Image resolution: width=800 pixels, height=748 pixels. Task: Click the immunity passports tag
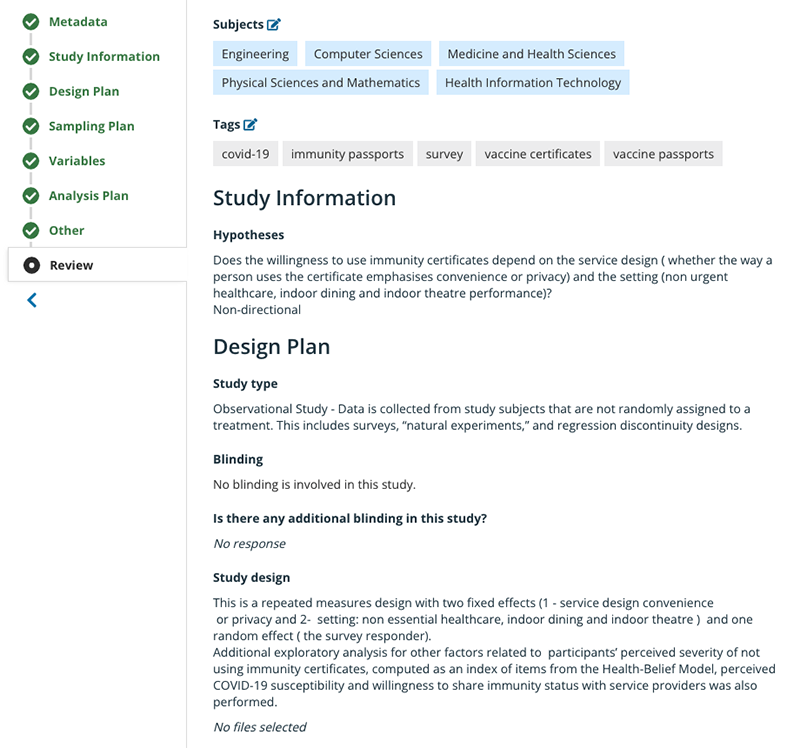[x=347, y=154]
